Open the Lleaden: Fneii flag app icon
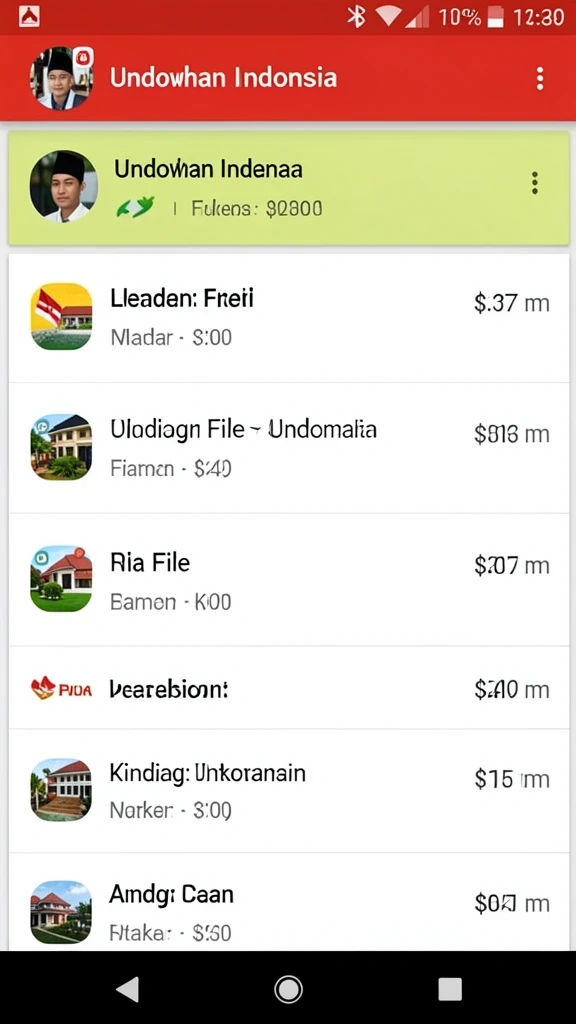Viewport: 576px width, 1024px height. pos(61,317)
